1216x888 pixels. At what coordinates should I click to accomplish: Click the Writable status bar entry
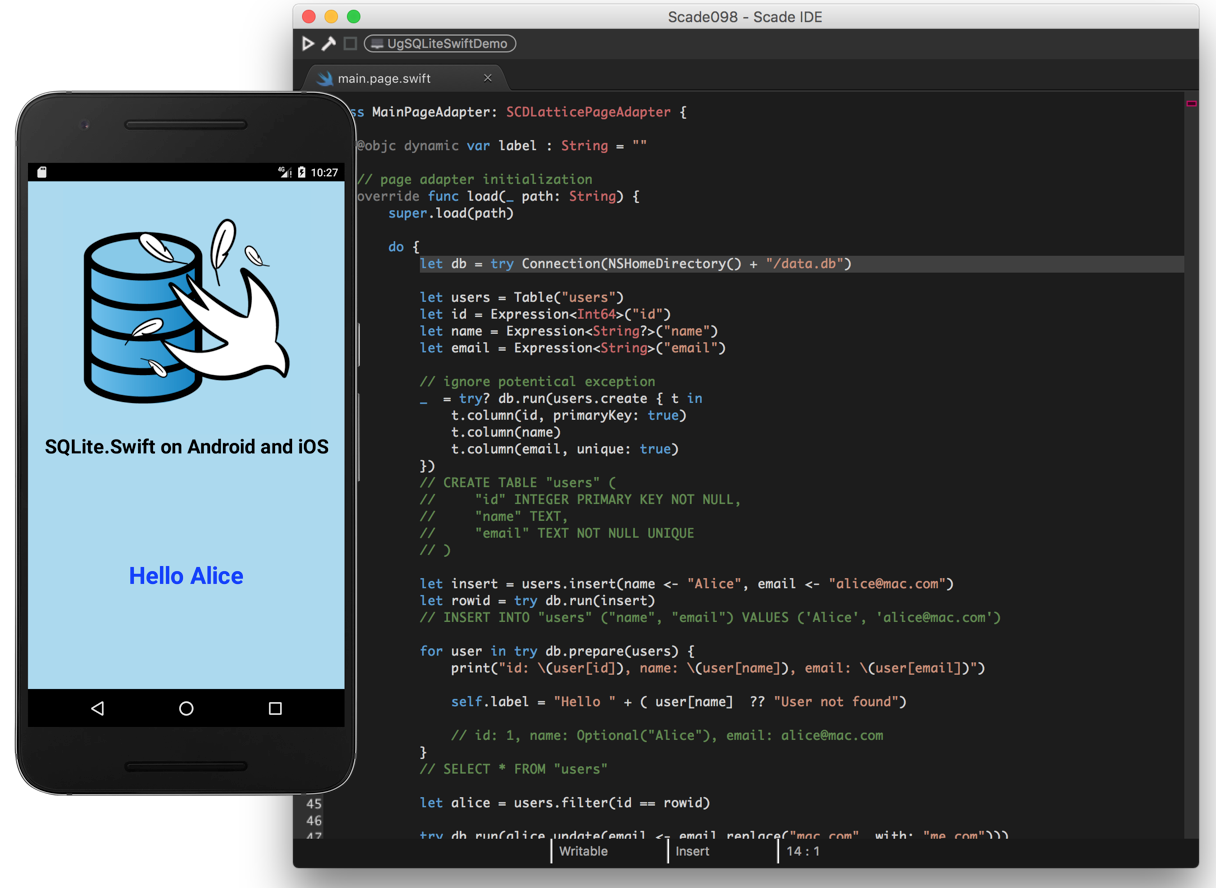tap(583, 852)
